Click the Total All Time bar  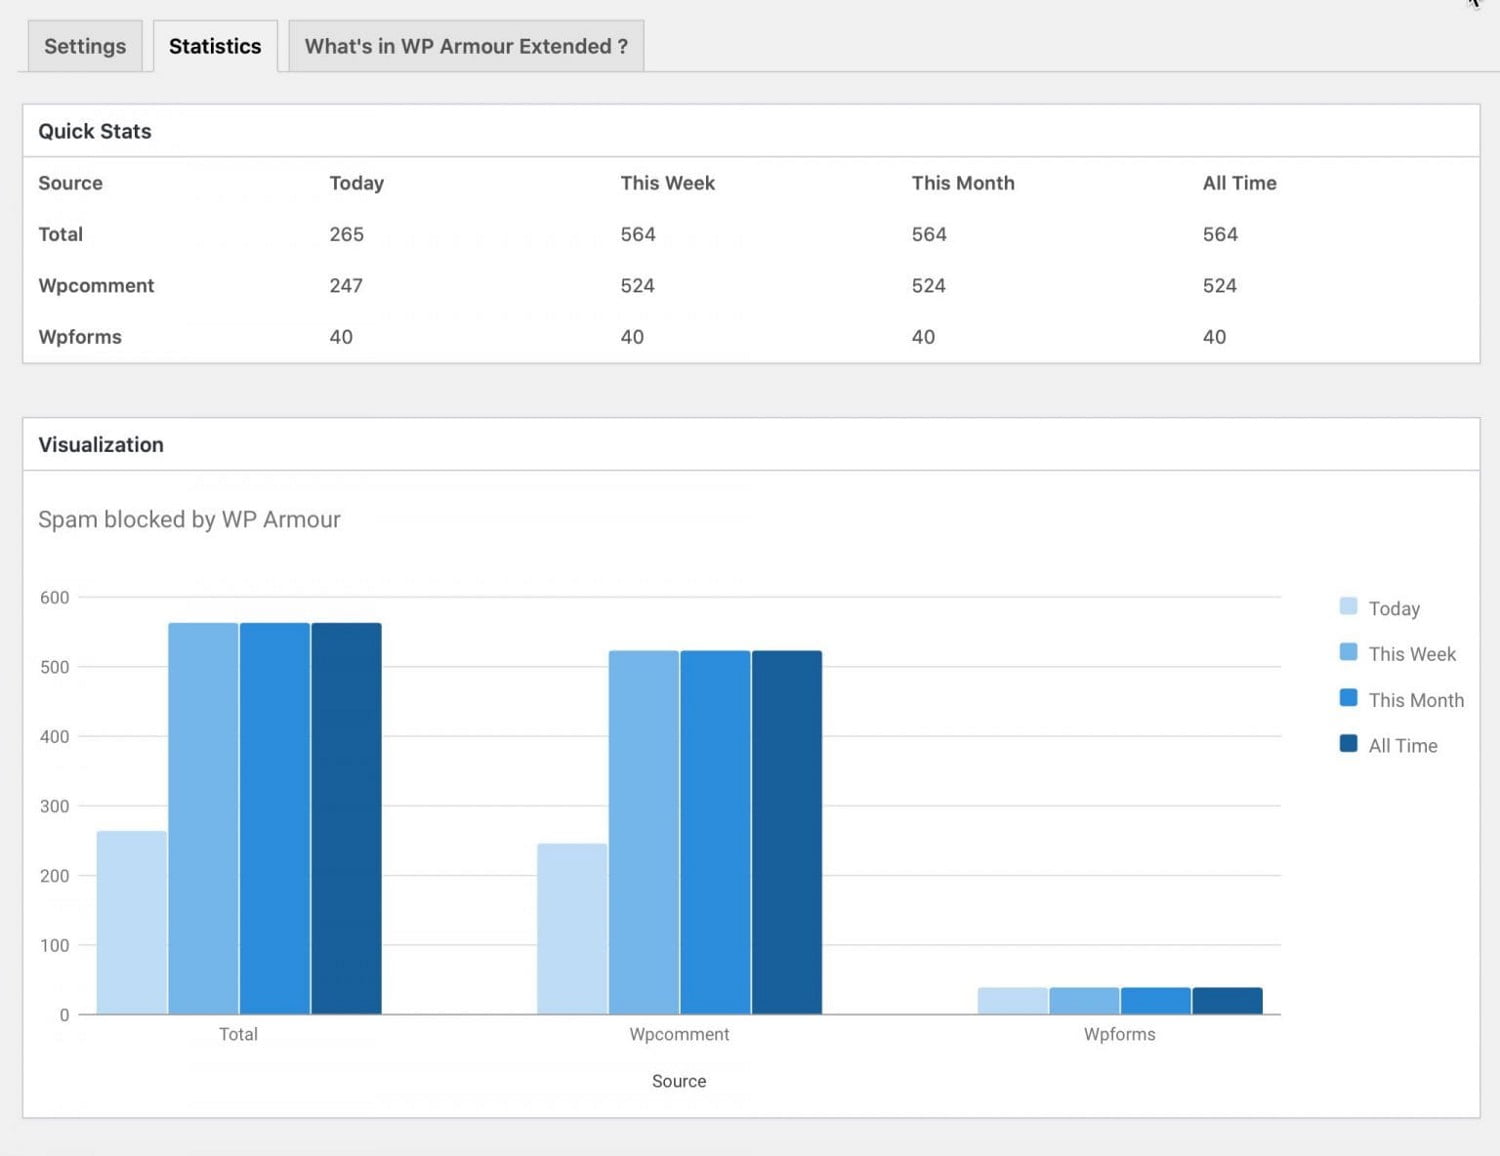click(x=346, y=818)
